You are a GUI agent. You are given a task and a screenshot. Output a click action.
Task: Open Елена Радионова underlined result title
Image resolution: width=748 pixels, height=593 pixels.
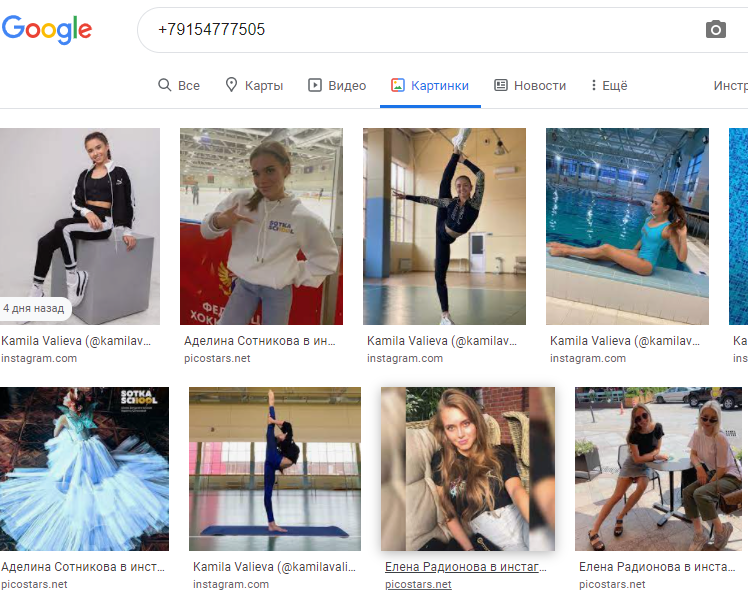tap(466, 567)
